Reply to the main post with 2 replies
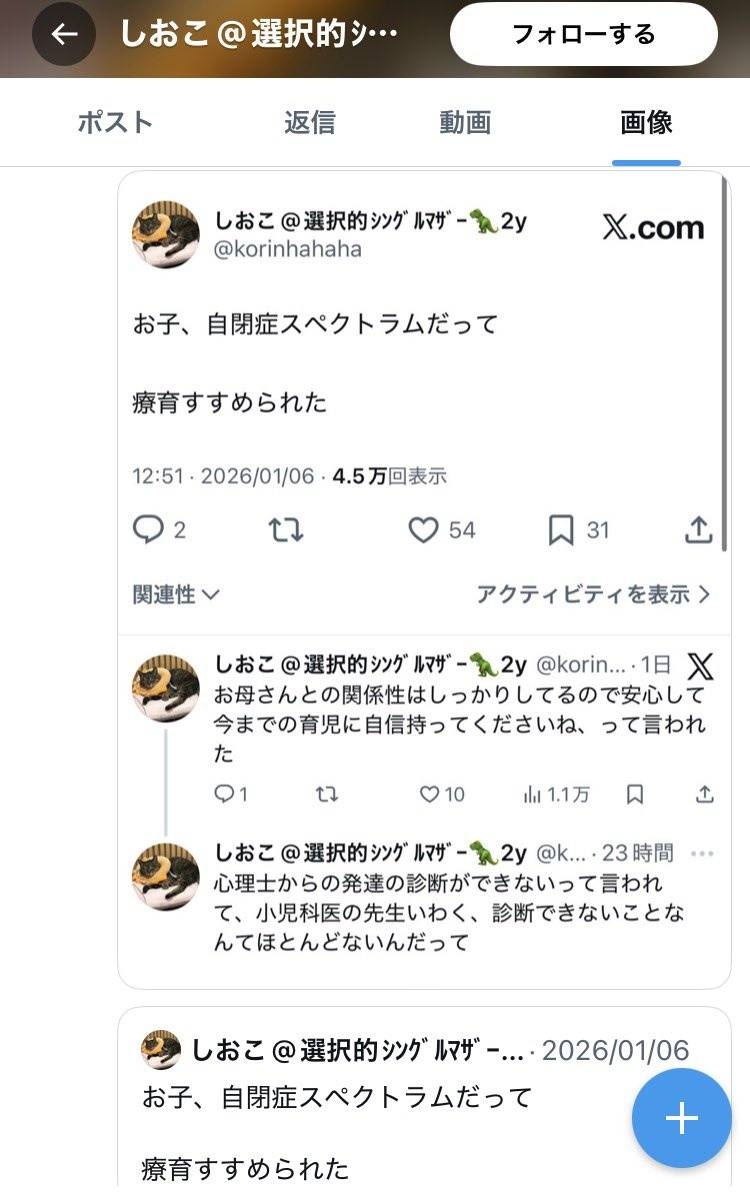Screen dimensions: 750x1200 click(148, 529)
